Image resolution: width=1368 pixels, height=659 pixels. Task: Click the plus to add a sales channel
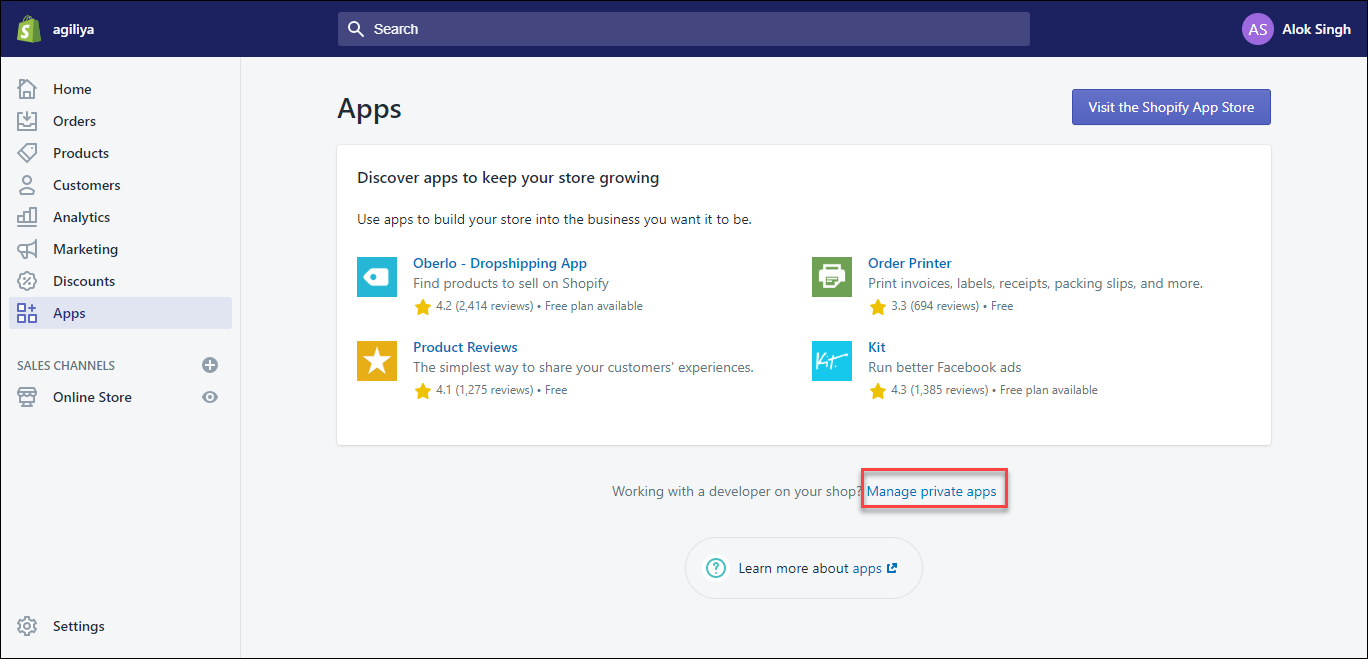210,365
